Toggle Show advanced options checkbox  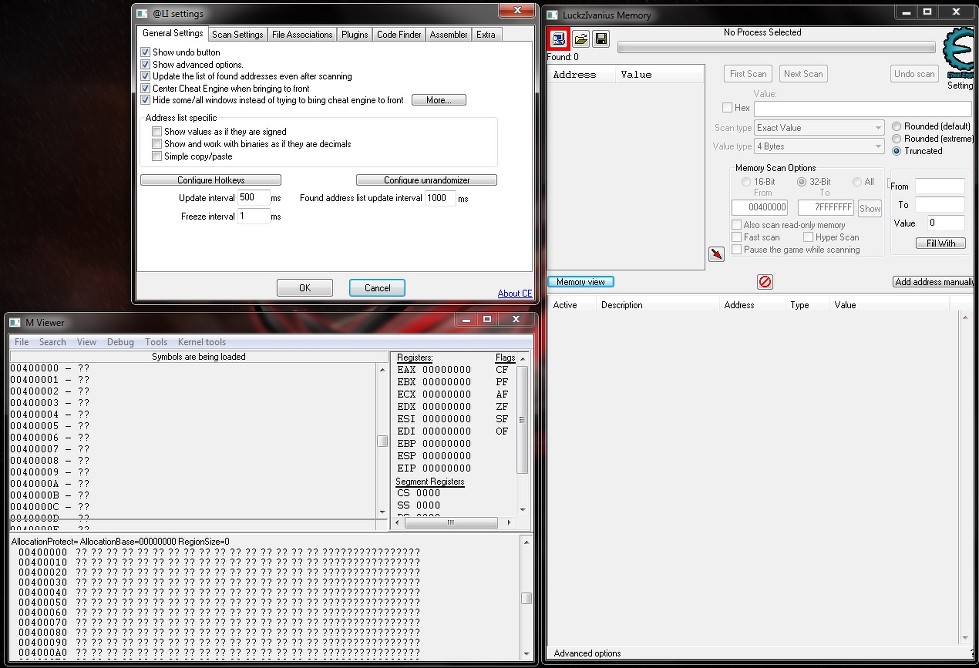point(145,64)
